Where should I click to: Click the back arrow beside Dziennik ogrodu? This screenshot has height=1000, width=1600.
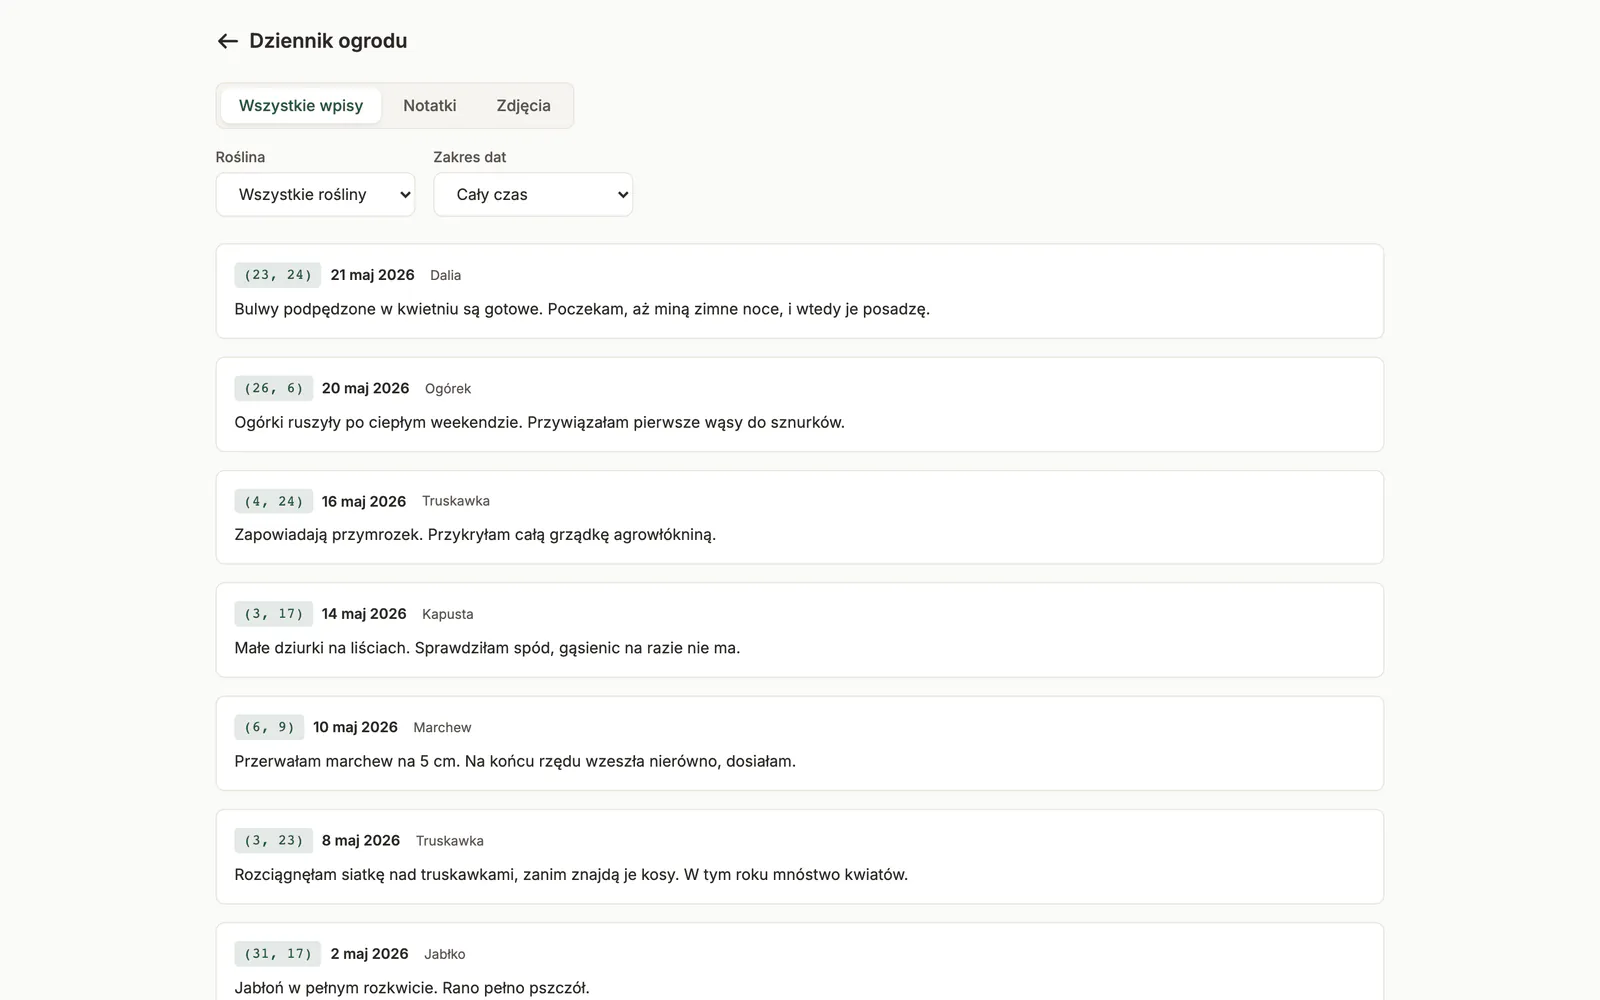click(x=228, y=41)
